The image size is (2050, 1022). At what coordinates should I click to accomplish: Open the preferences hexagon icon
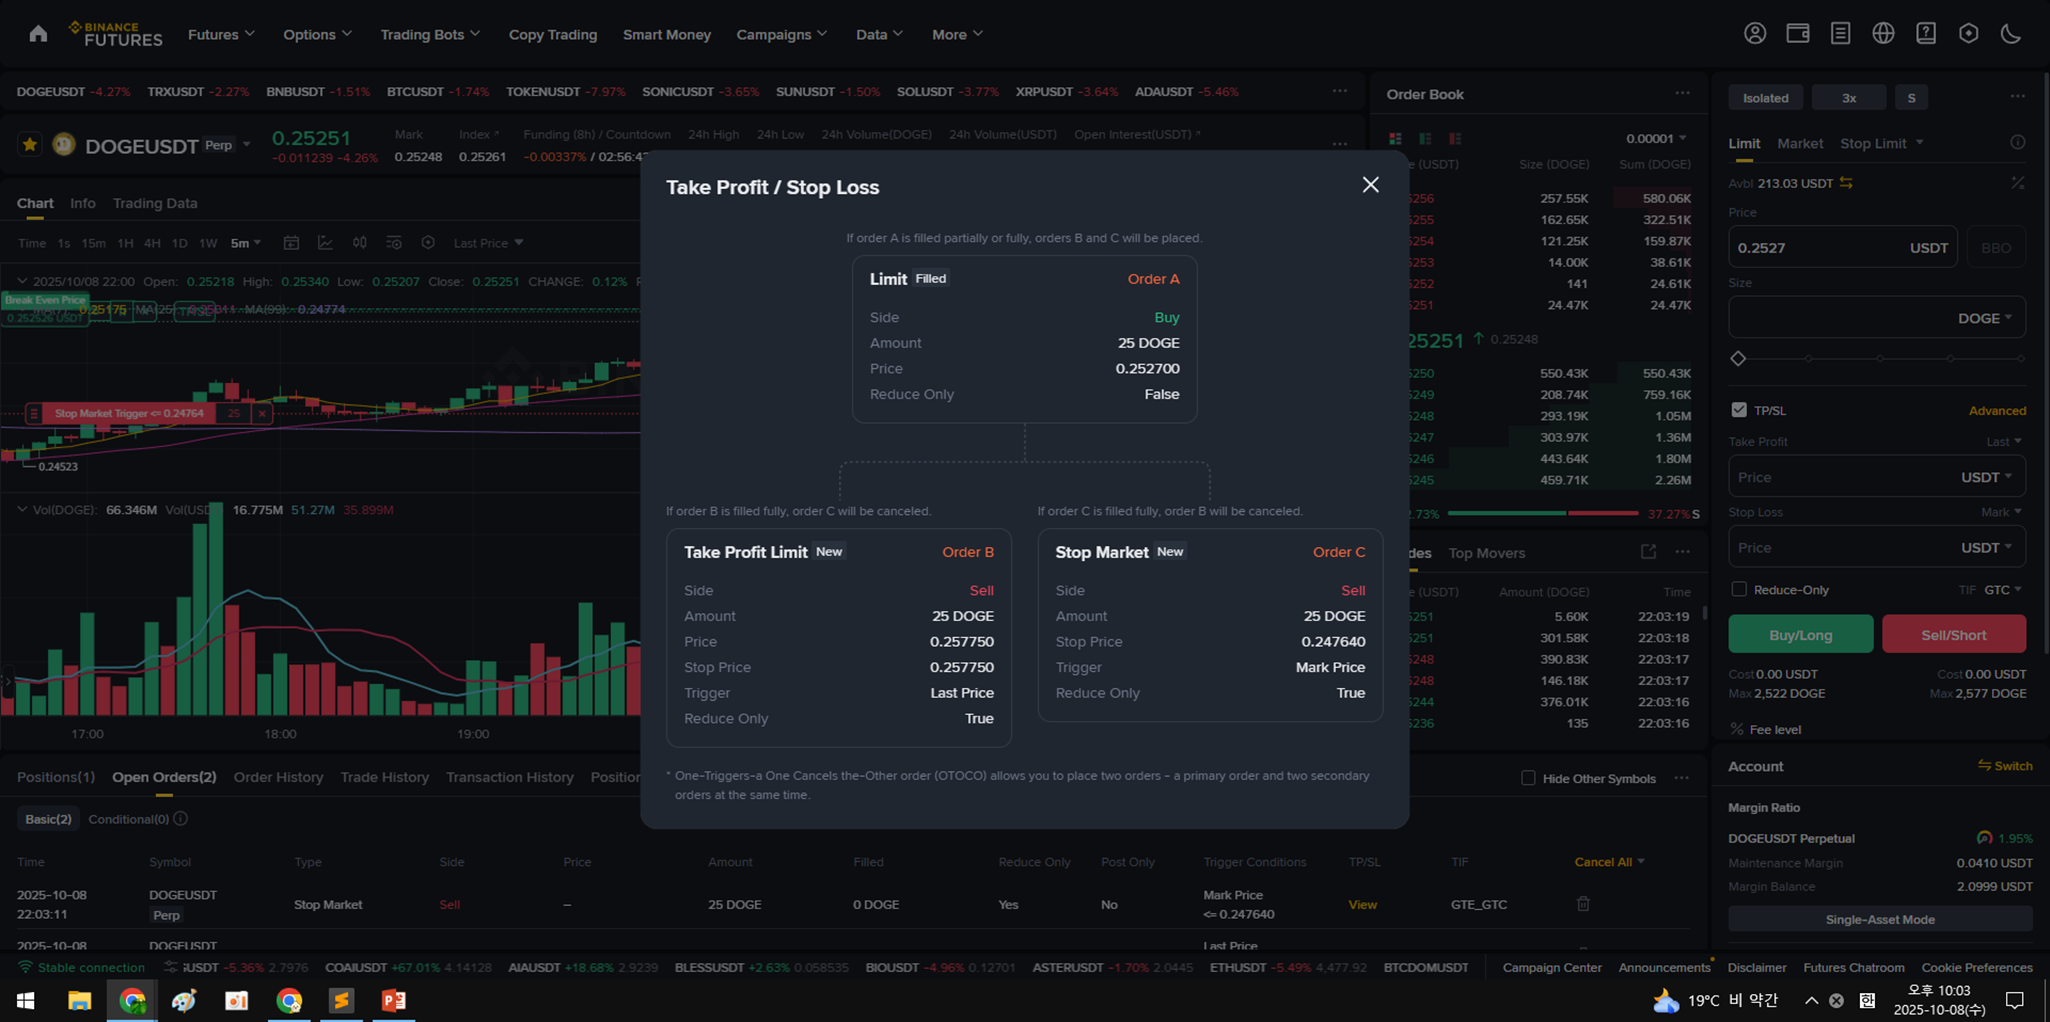1968,34
